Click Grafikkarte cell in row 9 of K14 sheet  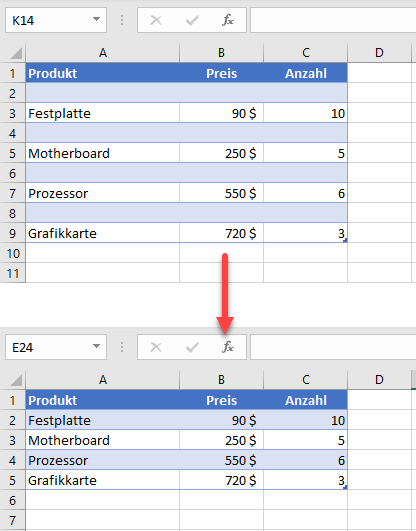(x=103, y=233)
